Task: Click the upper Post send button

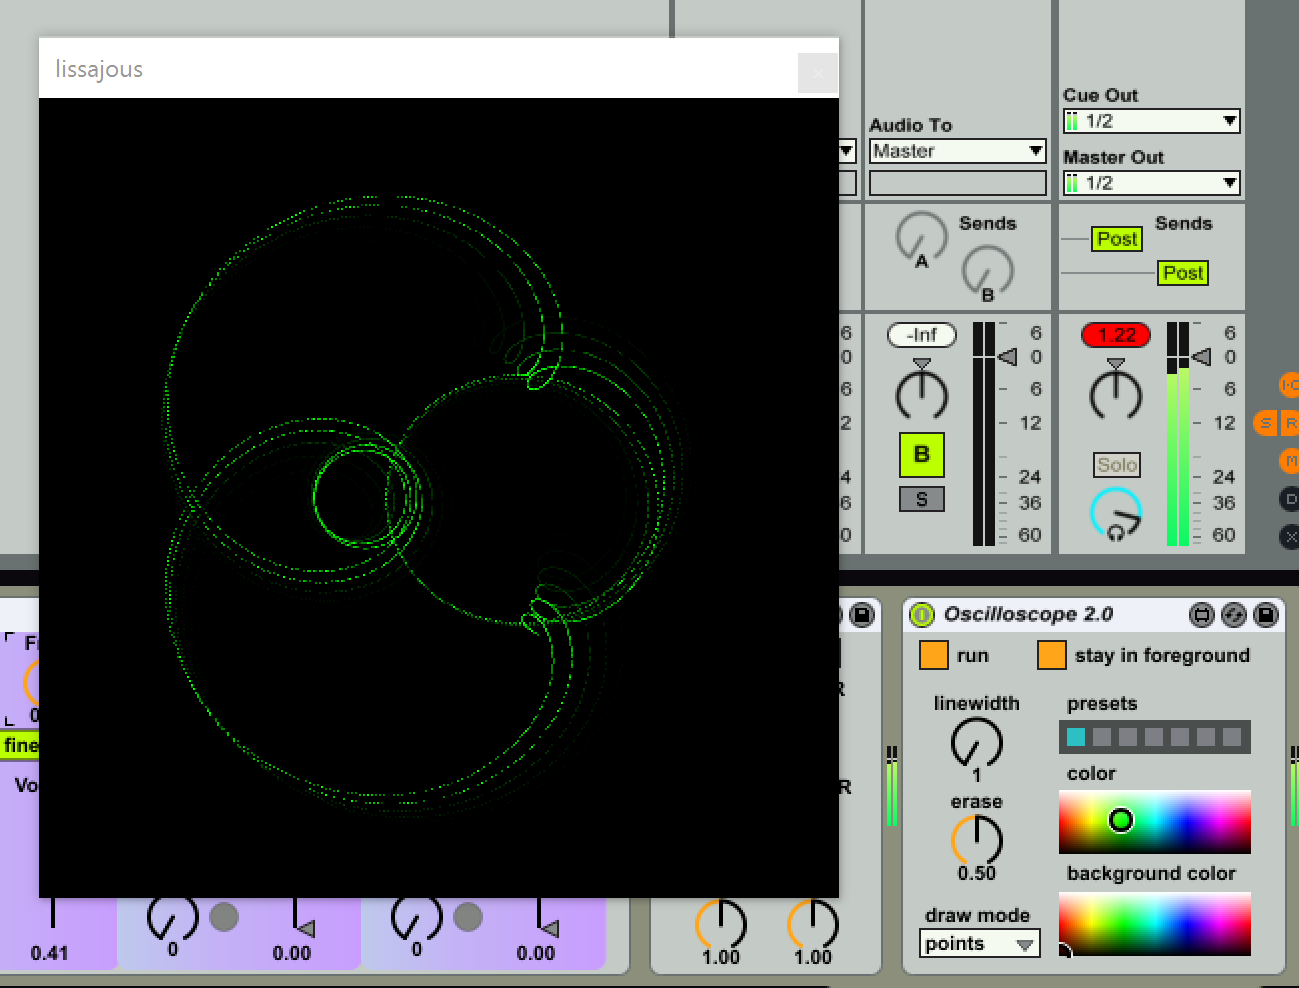Action: click(x=1116, y=239)
